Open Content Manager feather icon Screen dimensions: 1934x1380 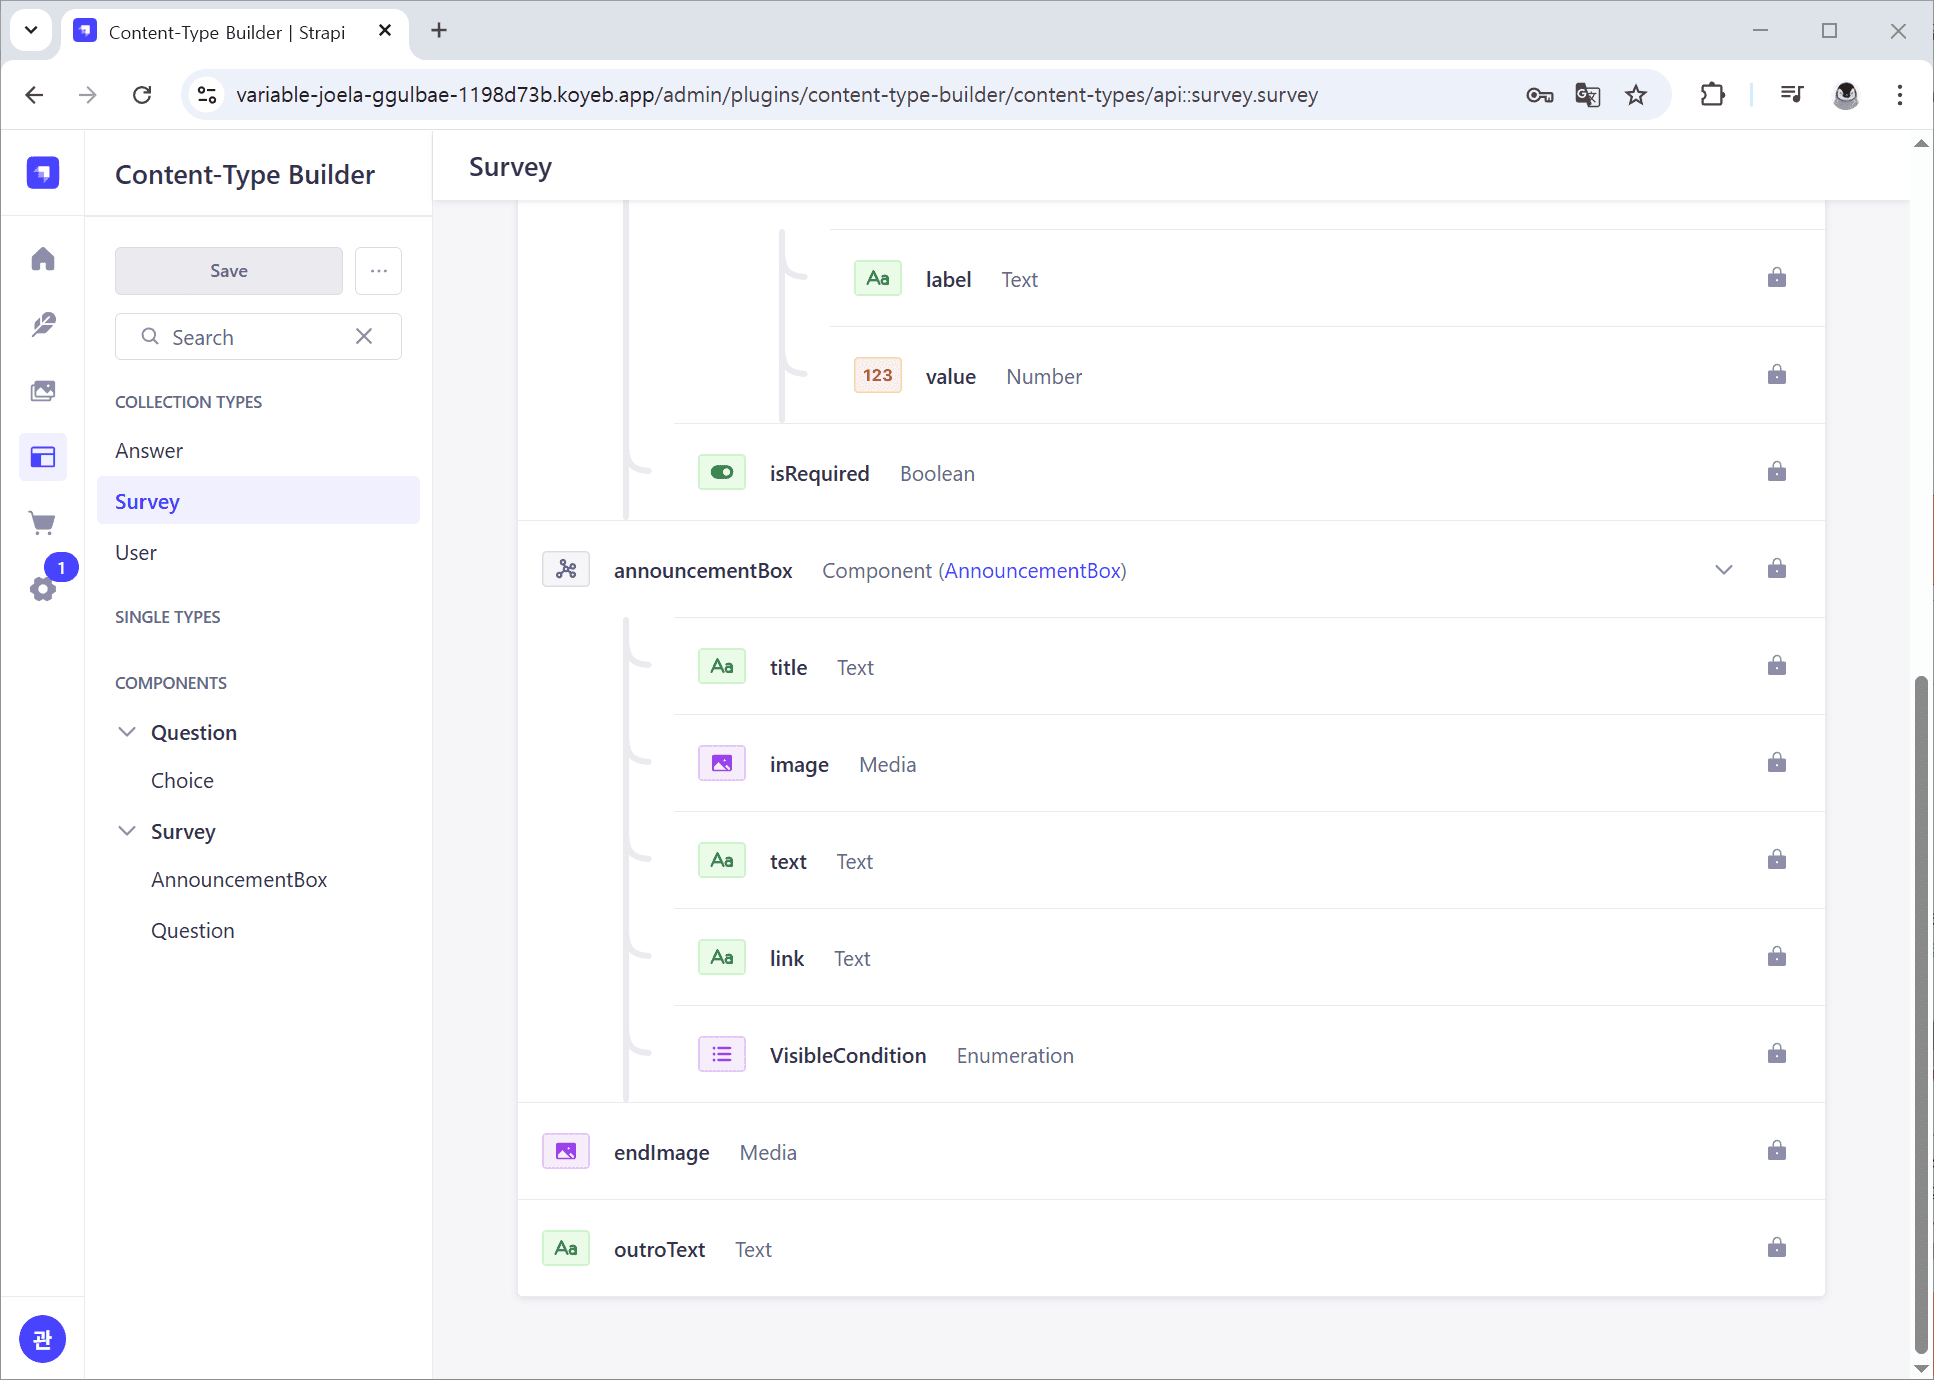43,324
